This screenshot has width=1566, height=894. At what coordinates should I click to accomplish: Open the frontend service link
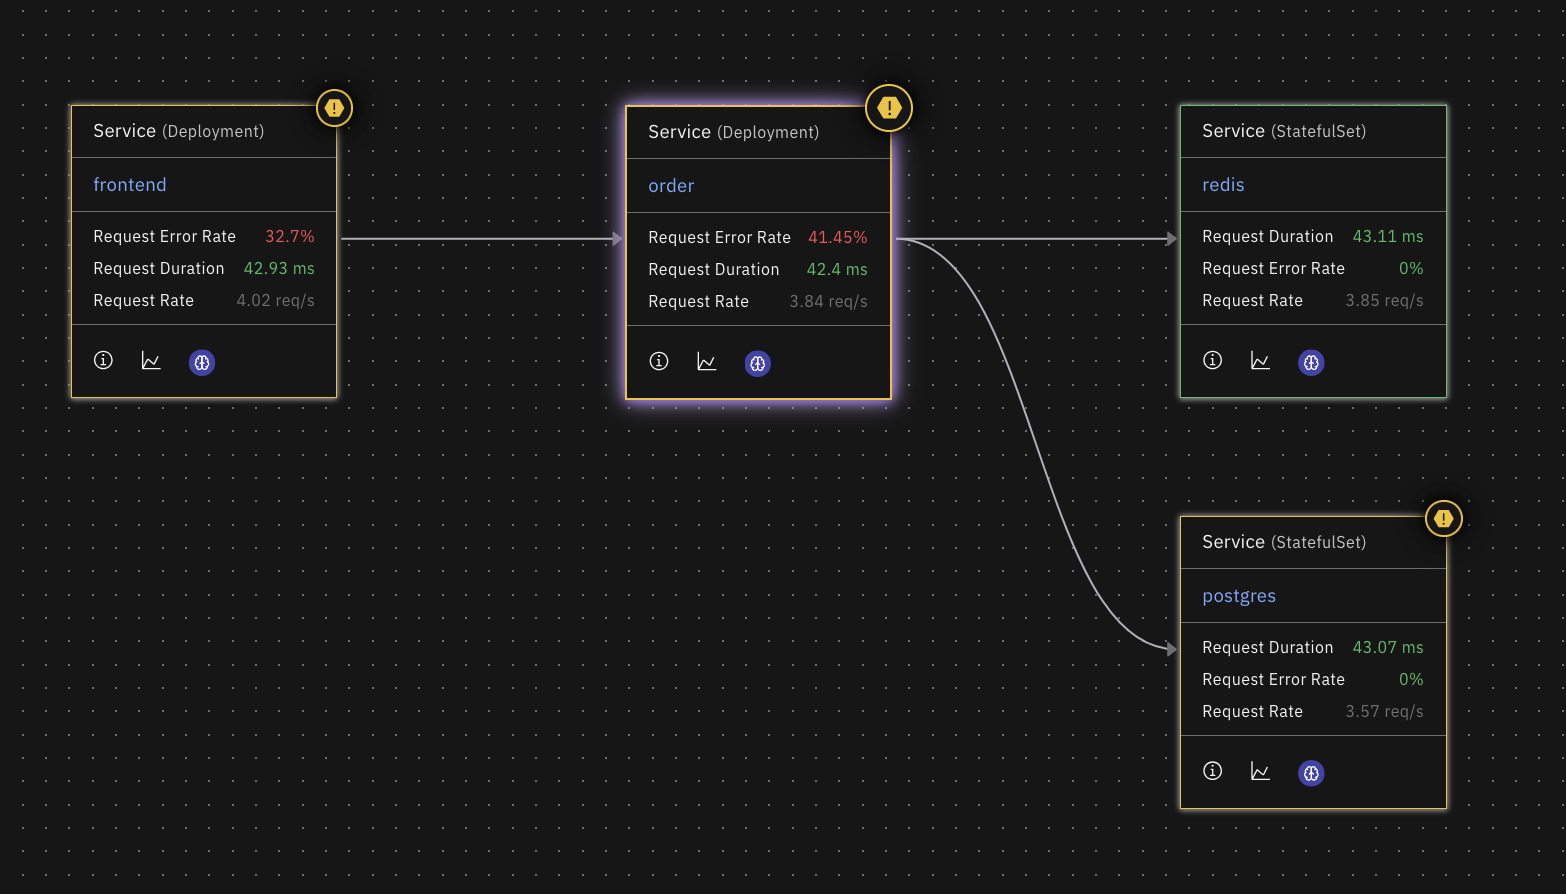[130, 184]
